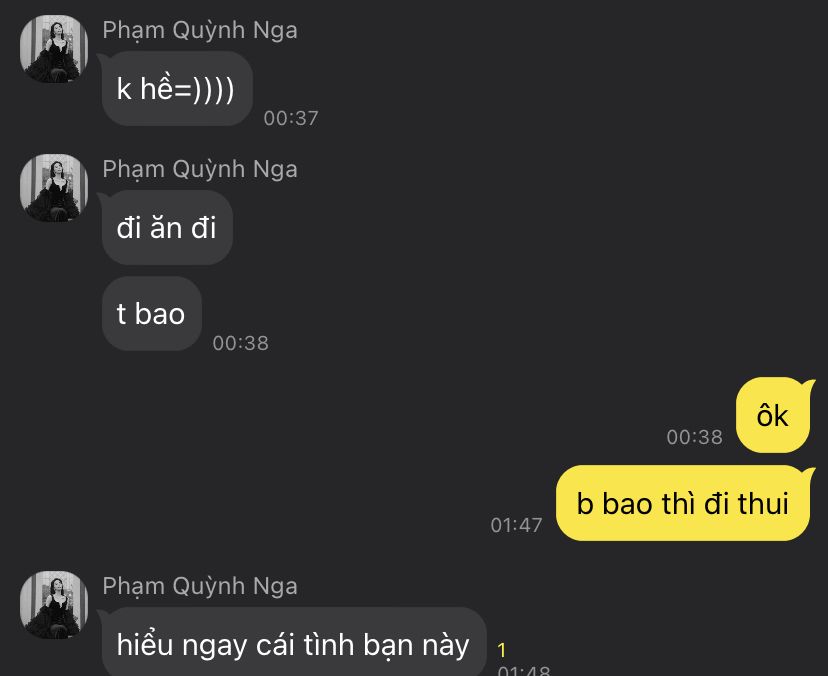828x676 pixels.
Task: Select the "t bao" message bubble
Action: pyautogui.click(x=152, y=314)
